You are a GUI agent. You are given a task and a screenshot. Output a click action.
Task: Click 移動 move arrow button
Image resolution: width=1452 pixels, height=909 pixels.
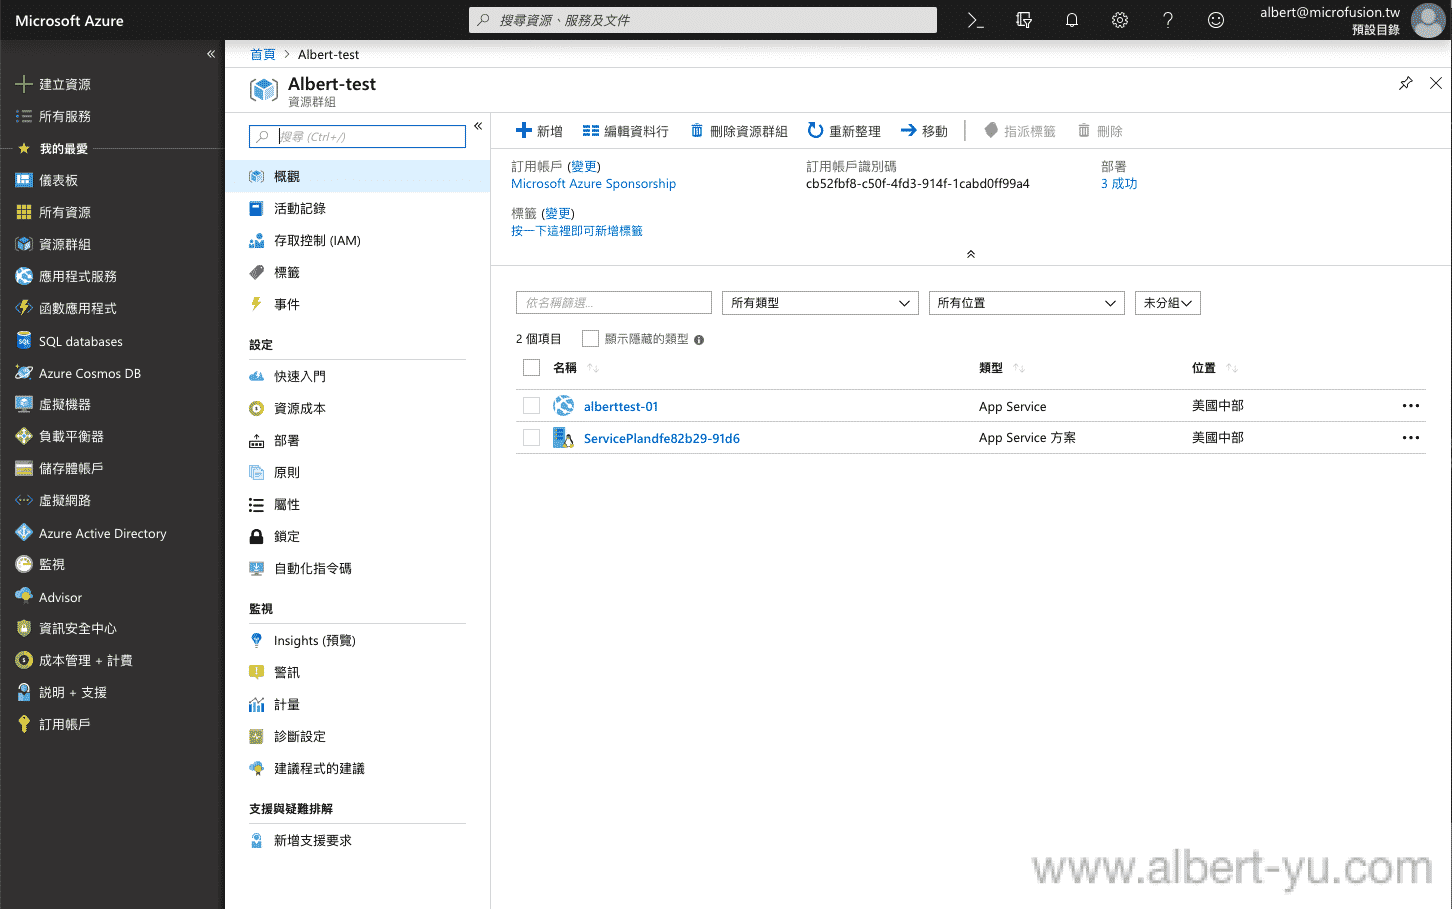click(x=924, y=131)
